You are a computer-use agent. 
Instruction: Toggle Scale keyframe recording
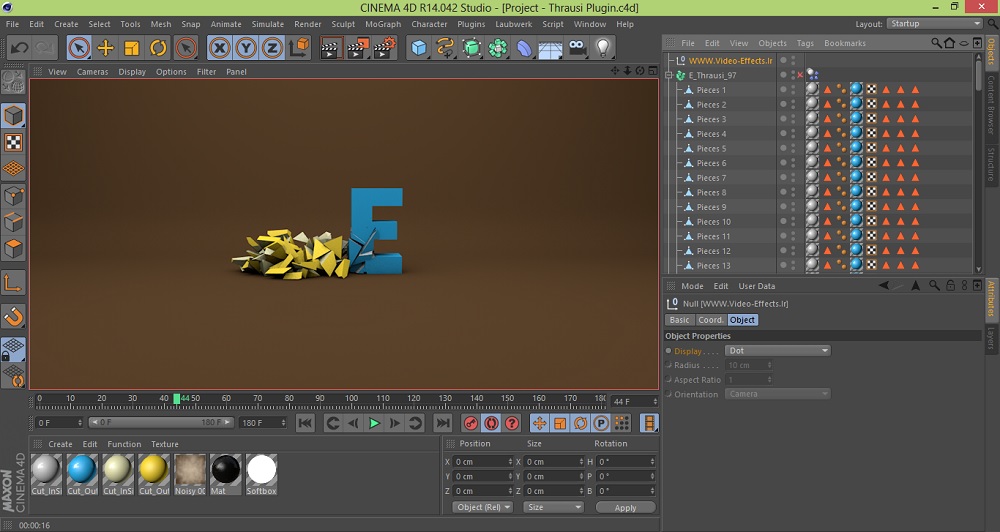[560, 423]
